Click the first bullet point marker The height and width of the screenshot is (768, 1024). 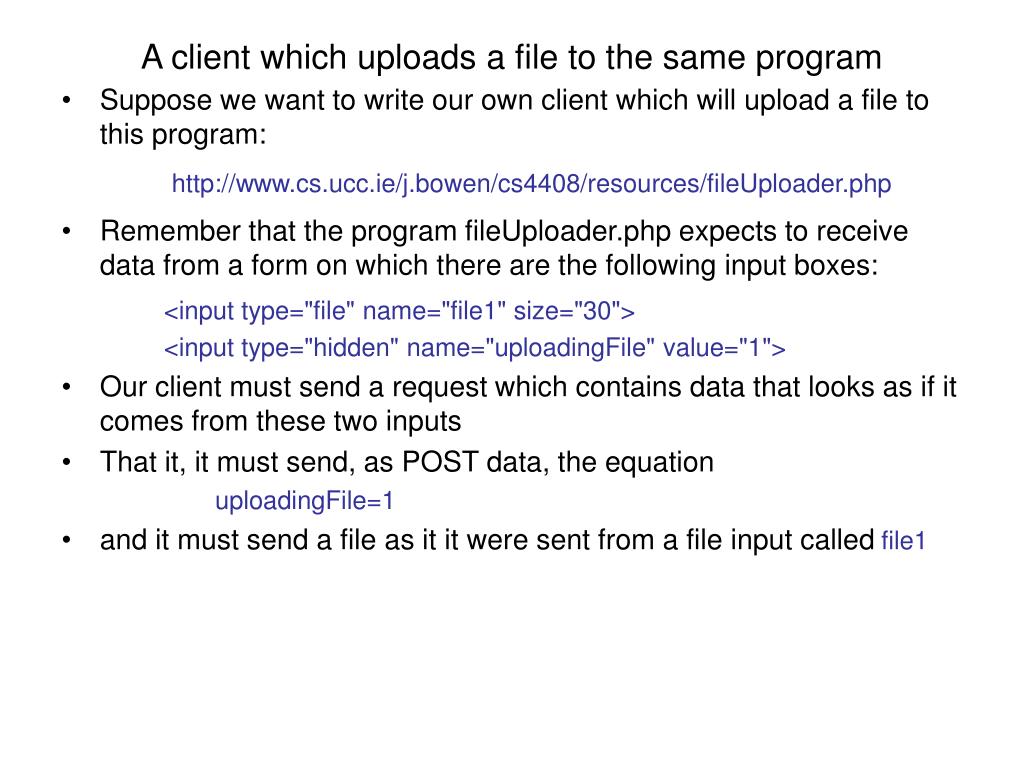click(x=66, y=101)
